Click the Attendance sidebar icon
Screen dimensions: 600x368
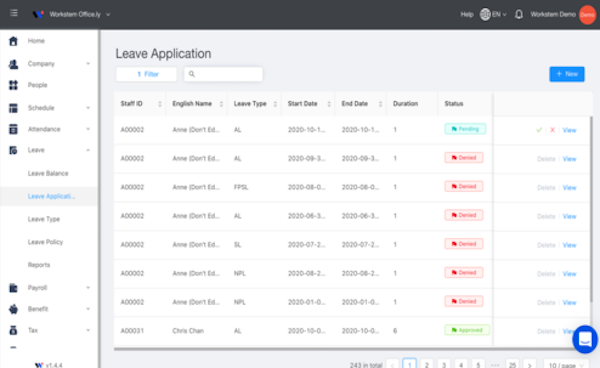click(13, 129)
